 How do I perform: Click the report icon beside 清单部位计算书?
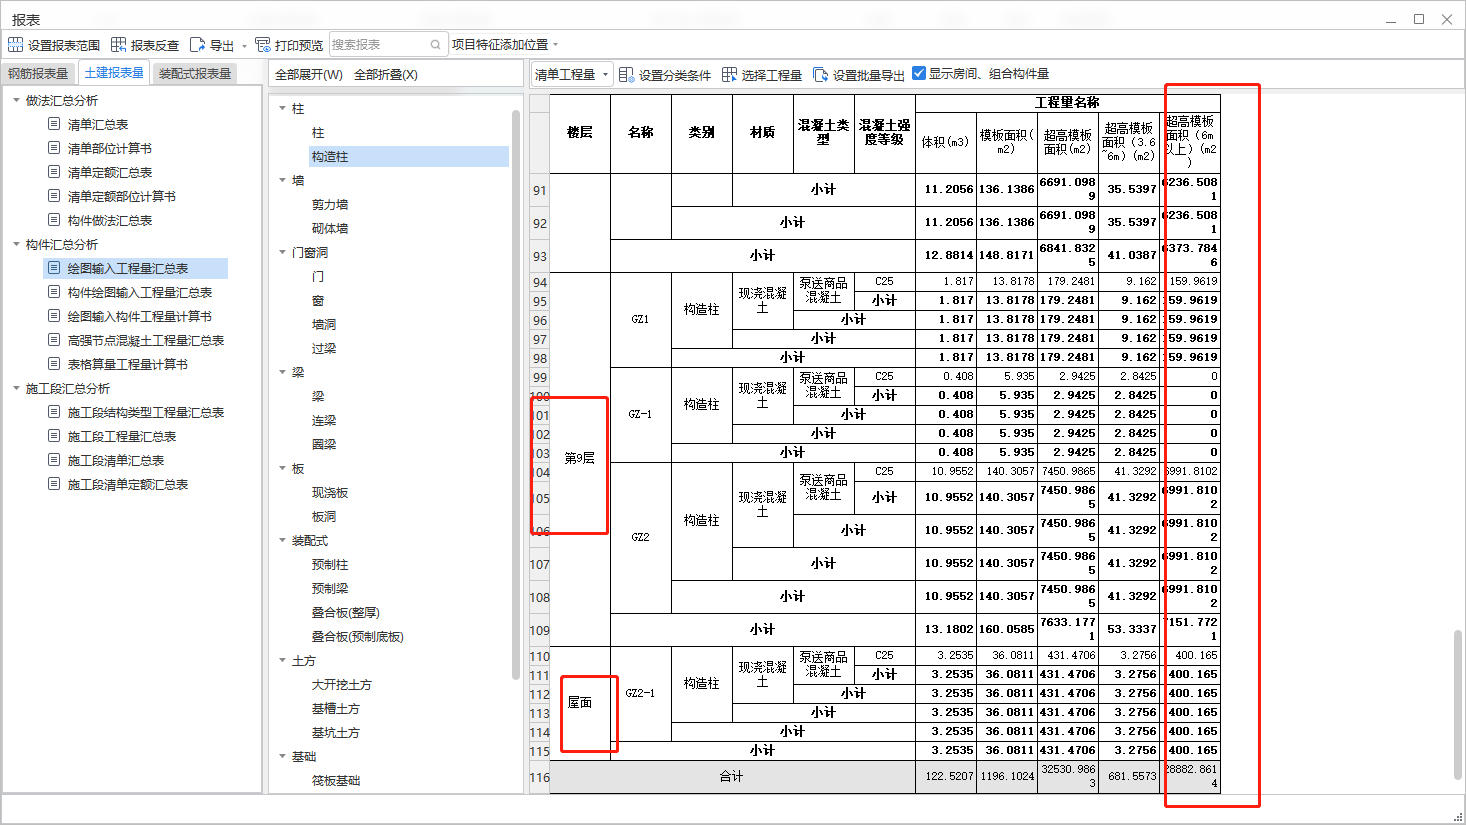[x=54, y=148]
